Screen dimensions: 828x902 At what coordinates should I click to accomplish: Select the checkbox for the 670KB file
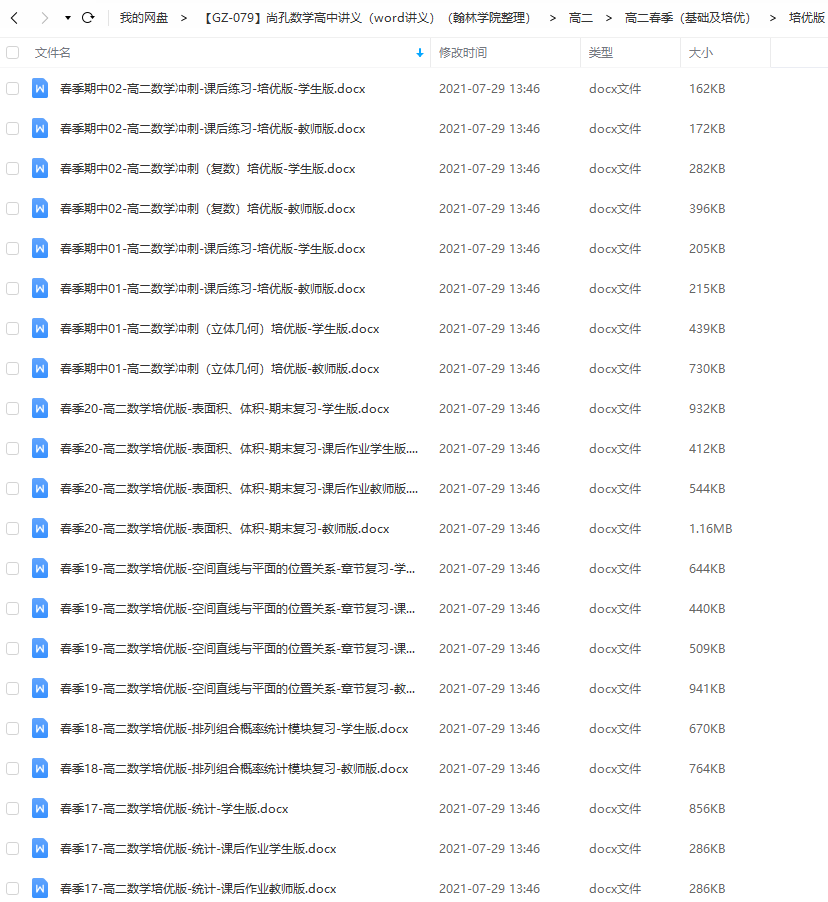[x=12, y=728]
